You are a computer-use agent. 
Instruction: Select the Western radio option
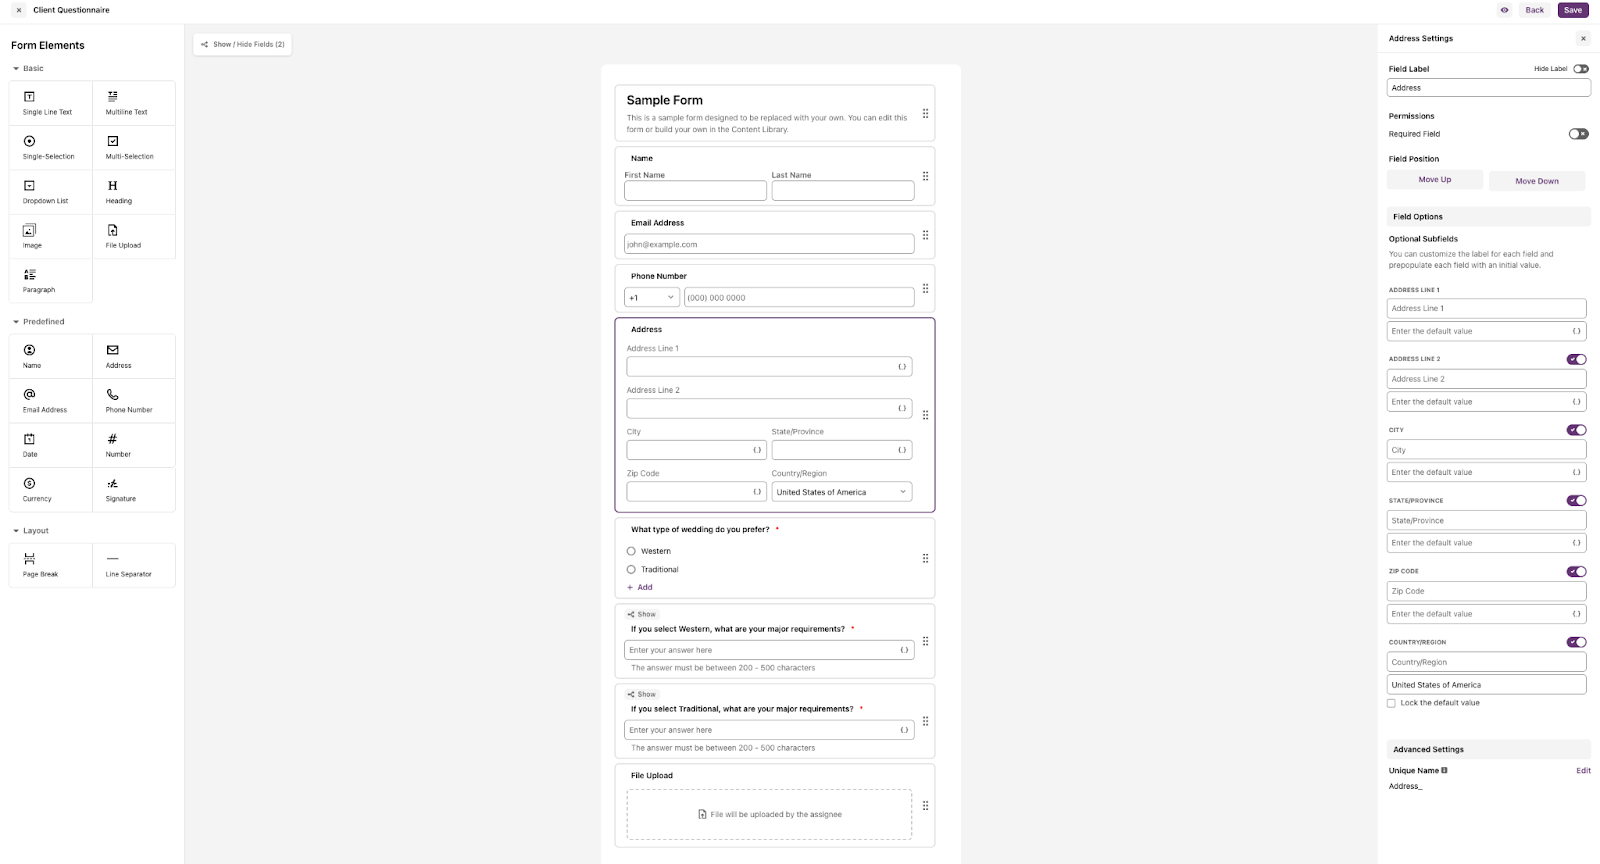click(631, 551)
